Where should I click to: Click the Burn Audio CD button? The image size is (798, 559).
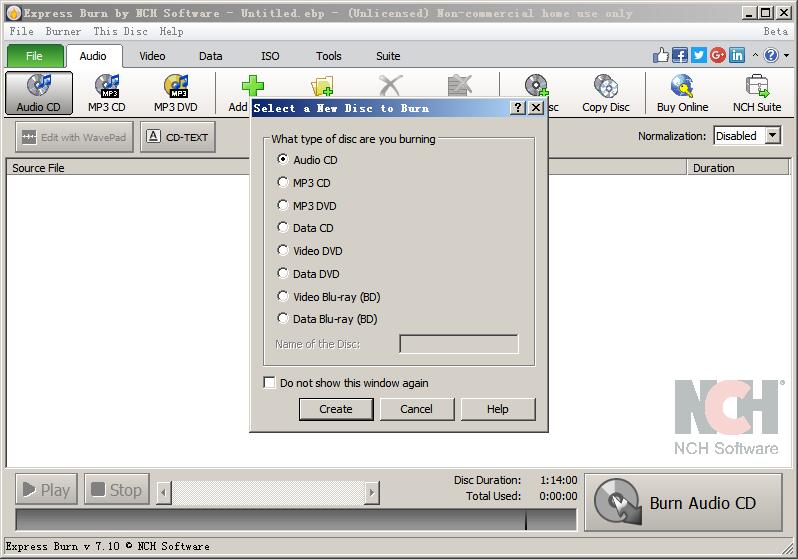click(683, 502)
